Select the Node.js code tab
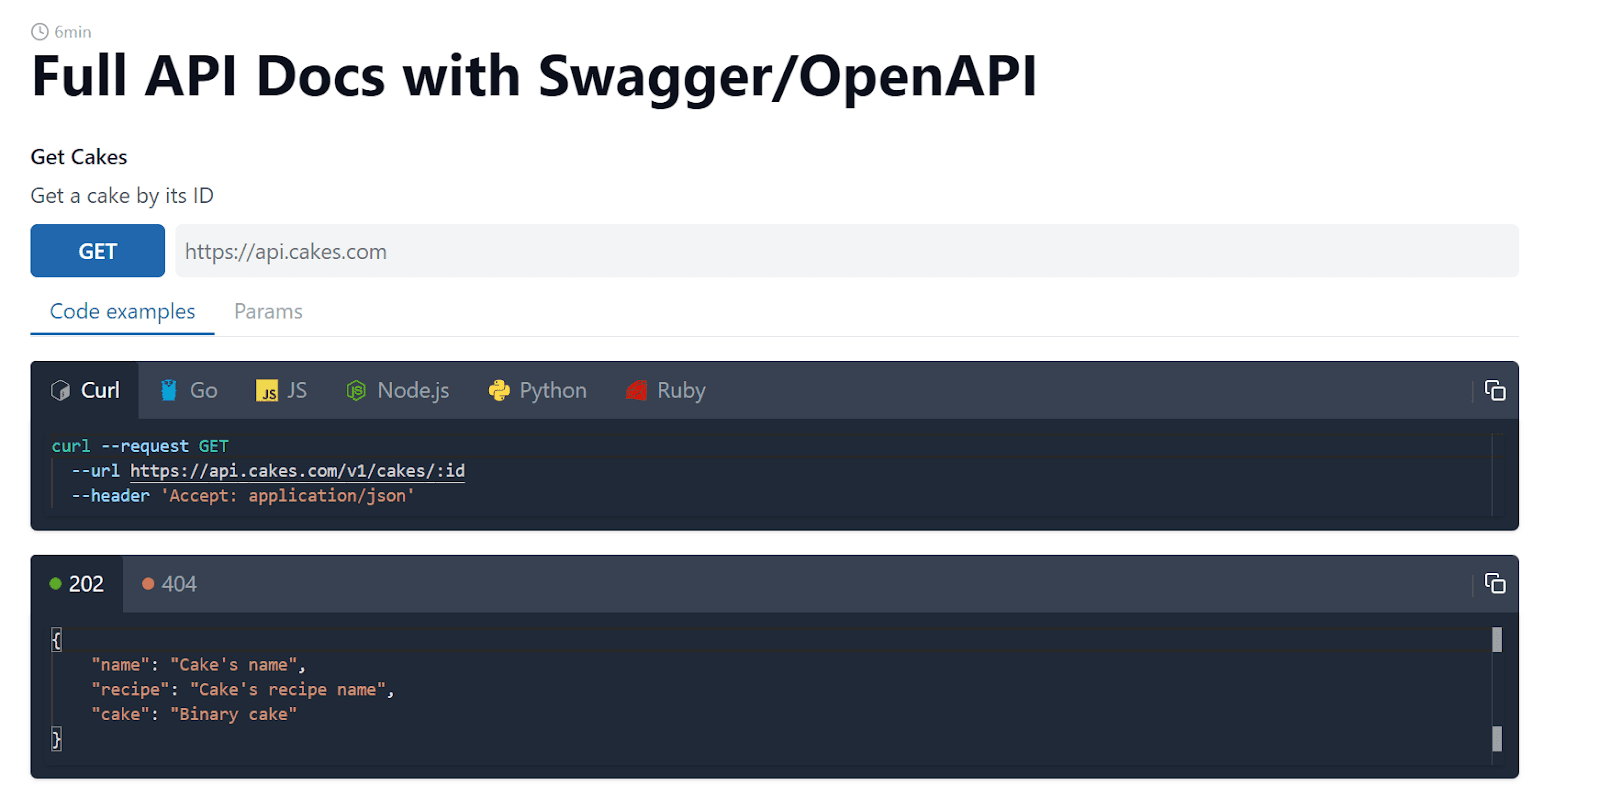 398,390
